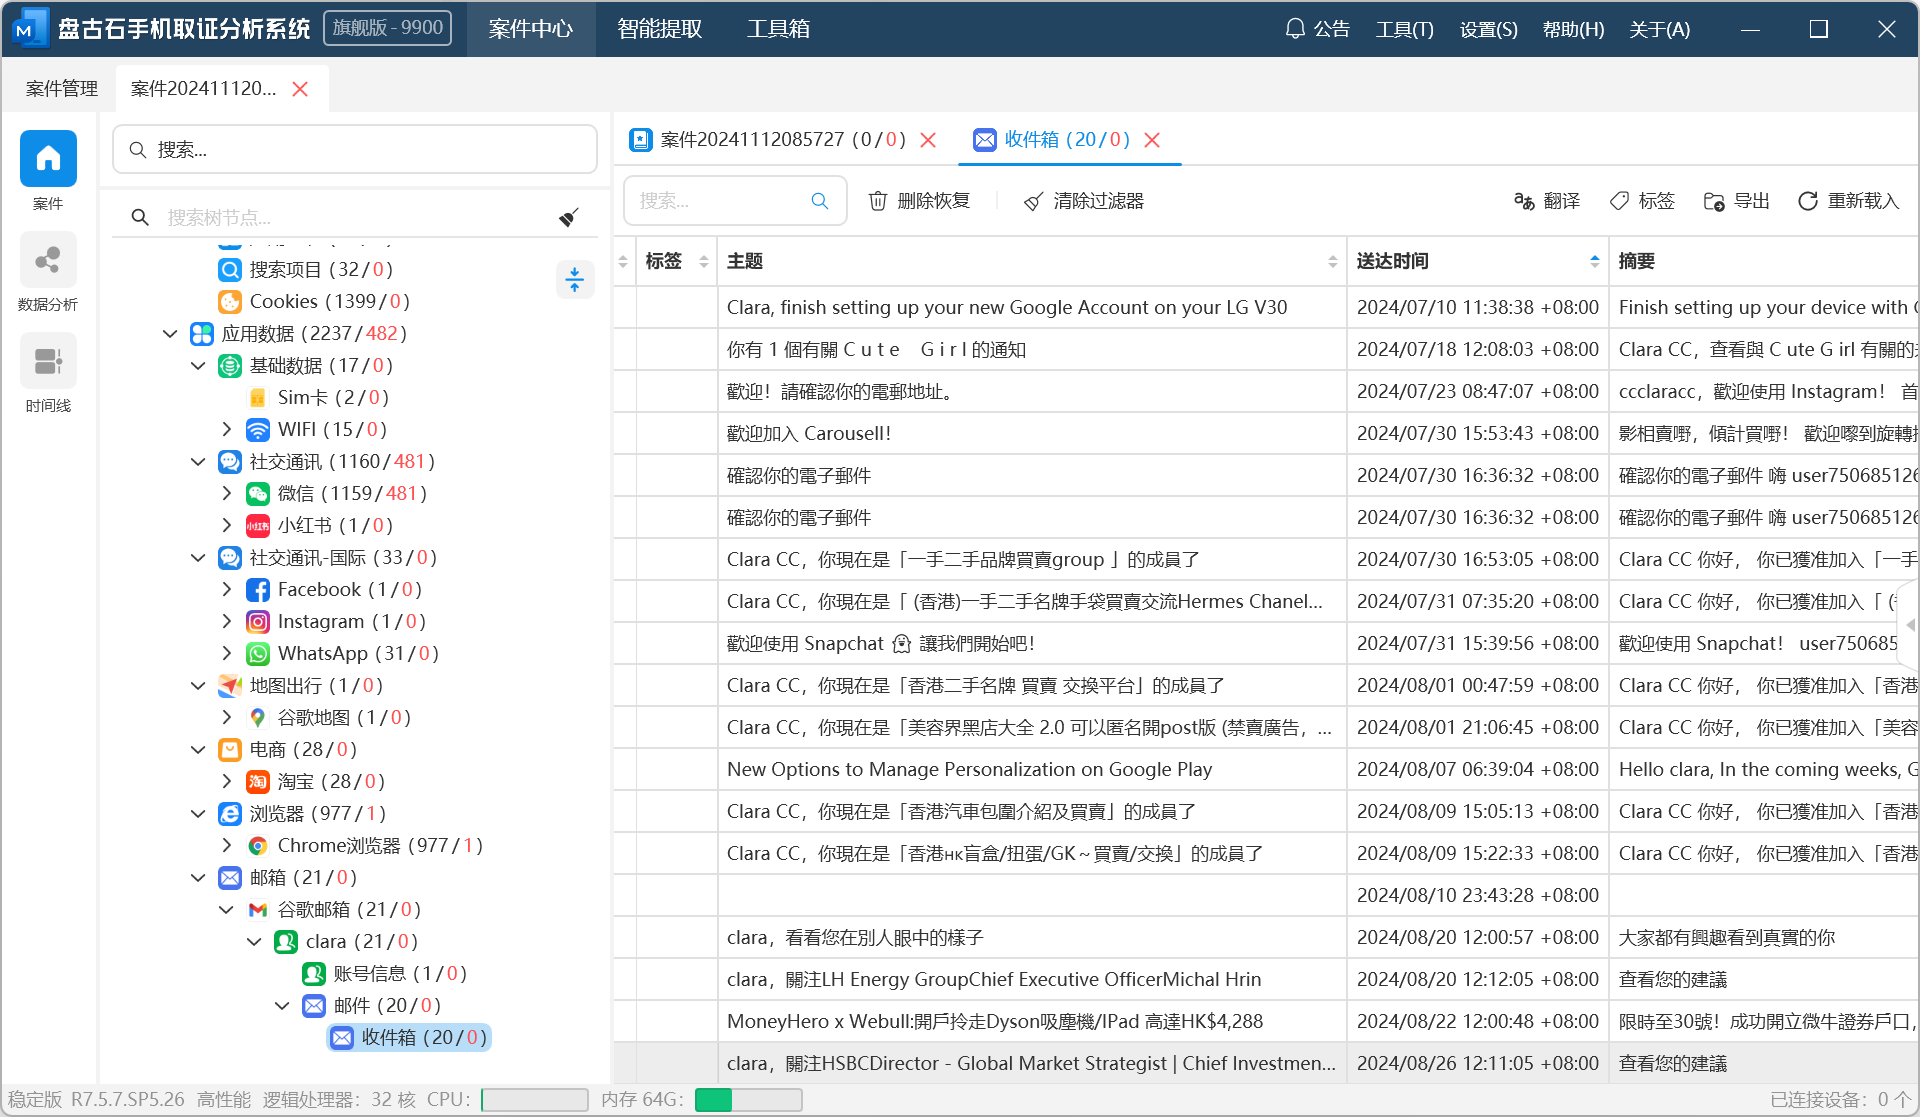Click the top 搜索... global search field
This screenshot has height=1117, width=1920.
[355, 150]
